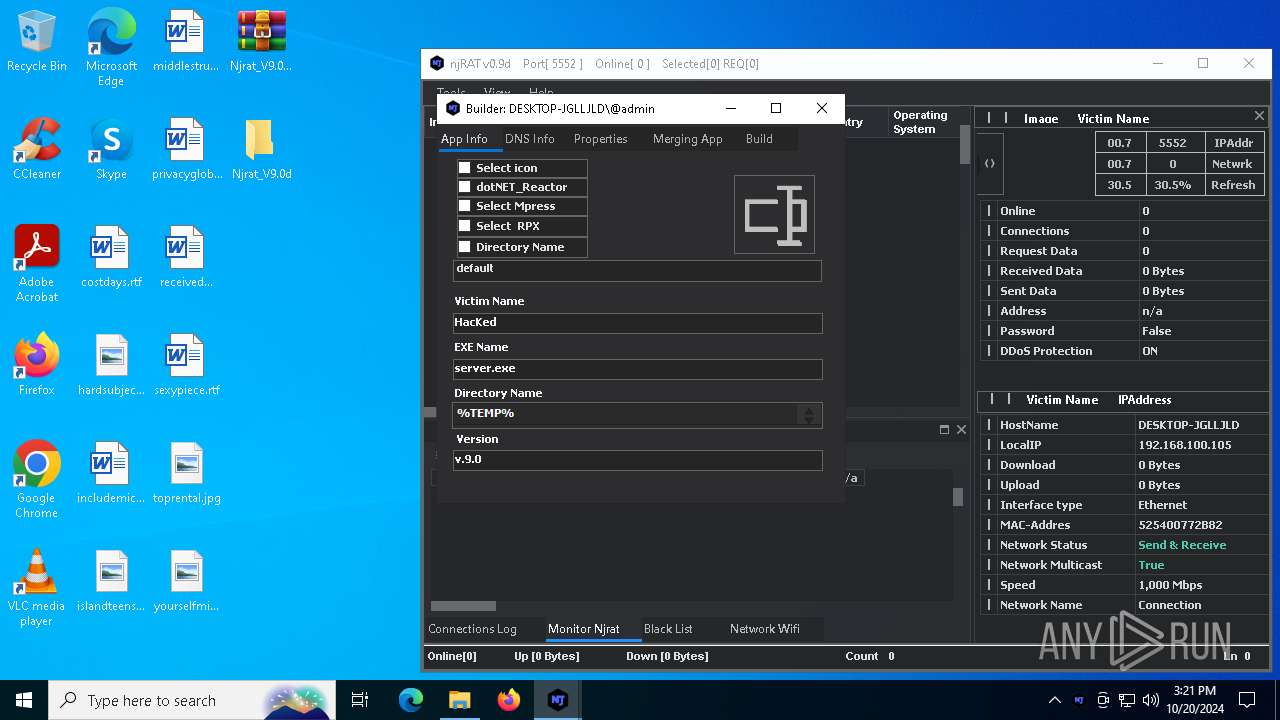
Task: Enable the Select Mpress checkbox
Action: click(x=464, y=206)
